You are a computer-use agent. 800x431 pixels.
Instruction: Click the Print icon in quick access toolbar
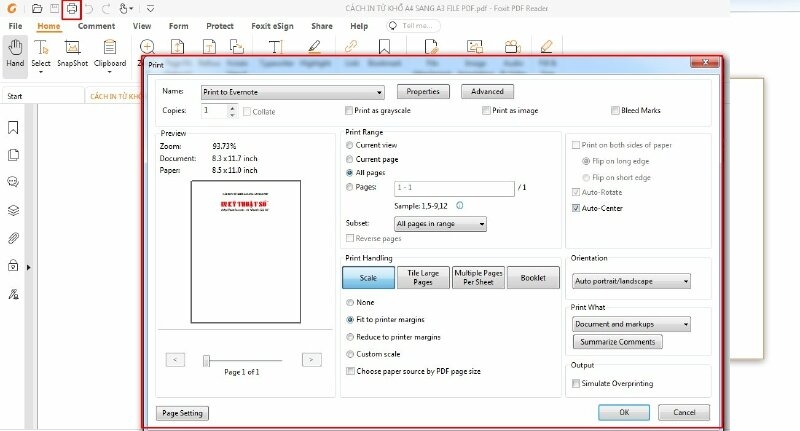[71, 9]
